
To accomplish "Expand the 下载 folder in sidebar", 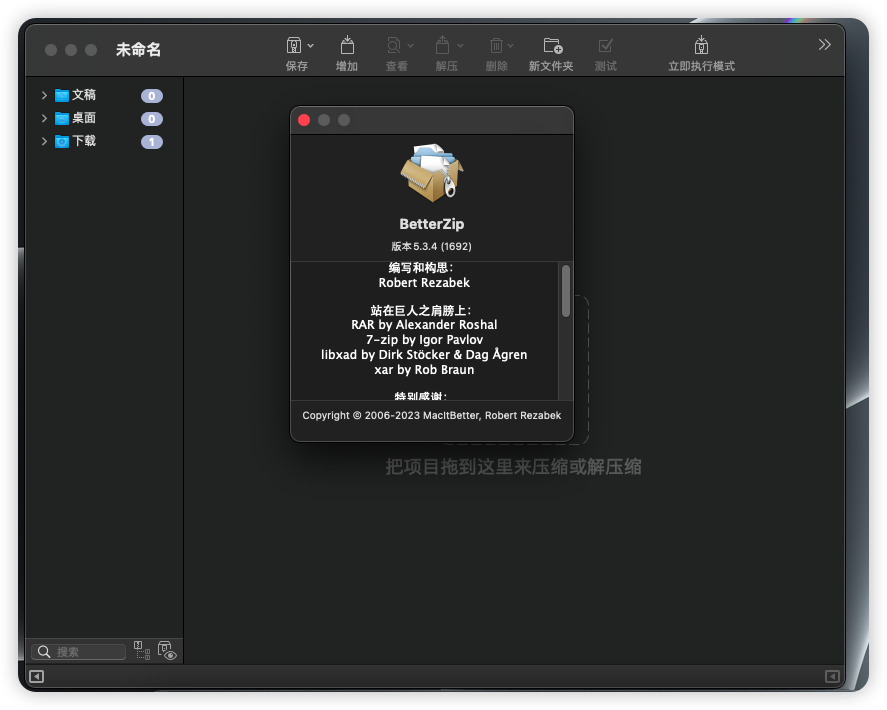I will pyautogui.click(x=44, y=141).
